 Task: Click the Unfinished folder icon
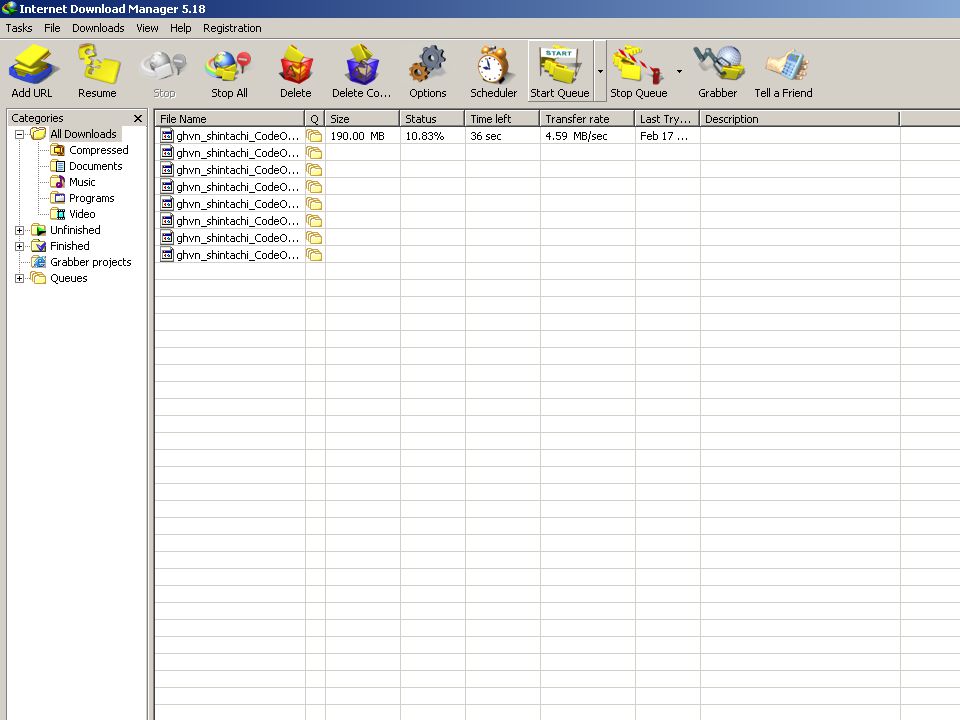(x=39, y=230)
